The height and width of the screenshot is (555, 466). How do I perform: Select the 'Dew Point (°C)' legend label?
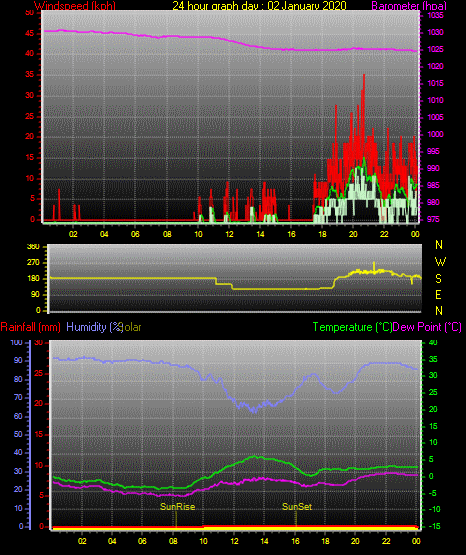pos(427,327)
